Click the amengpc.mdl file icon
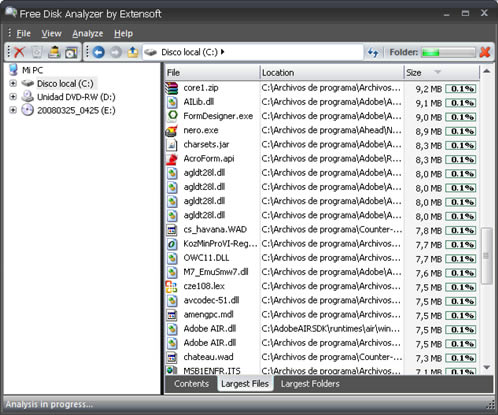The image size is (498, 415). (172, 315)
